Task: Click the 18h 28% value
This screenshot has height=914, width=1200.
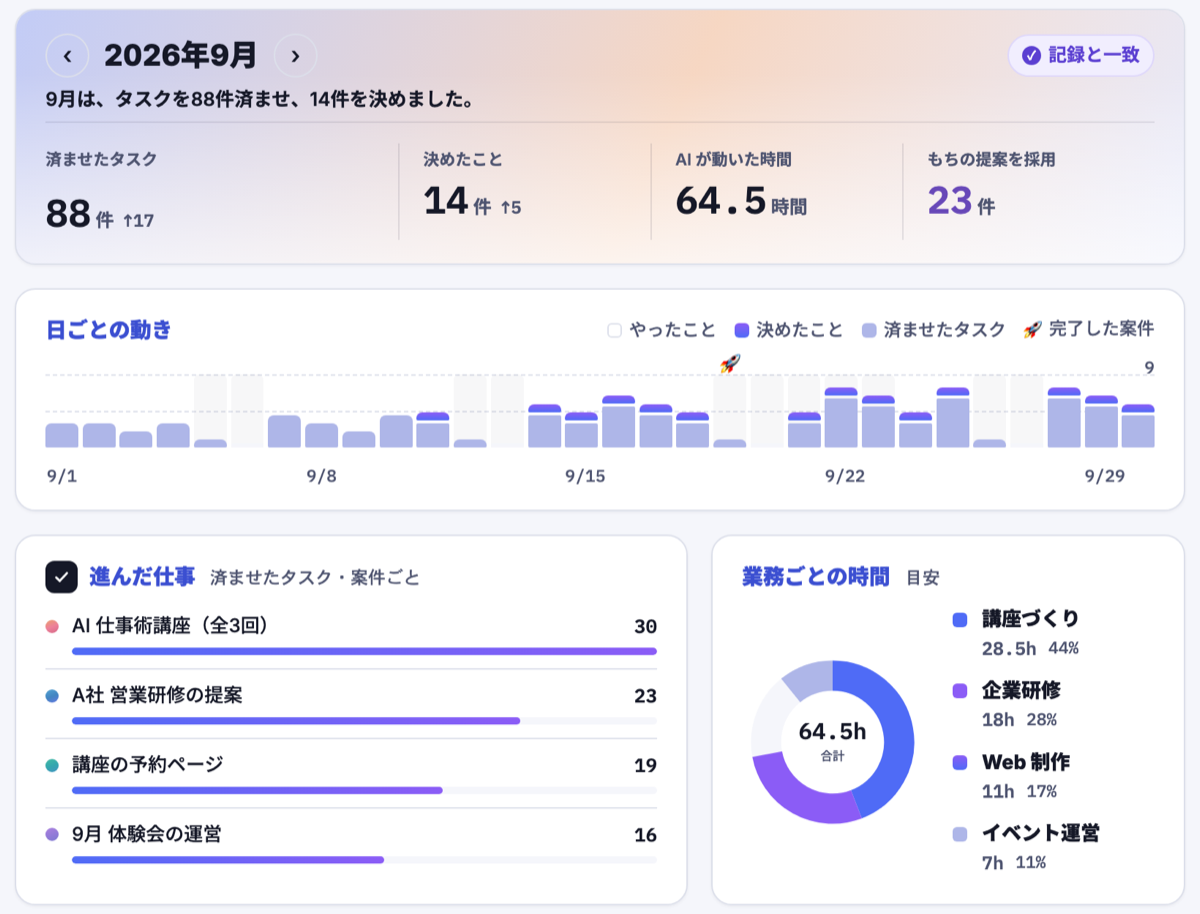Action: pyautogui.click(x=1019, y=720)
